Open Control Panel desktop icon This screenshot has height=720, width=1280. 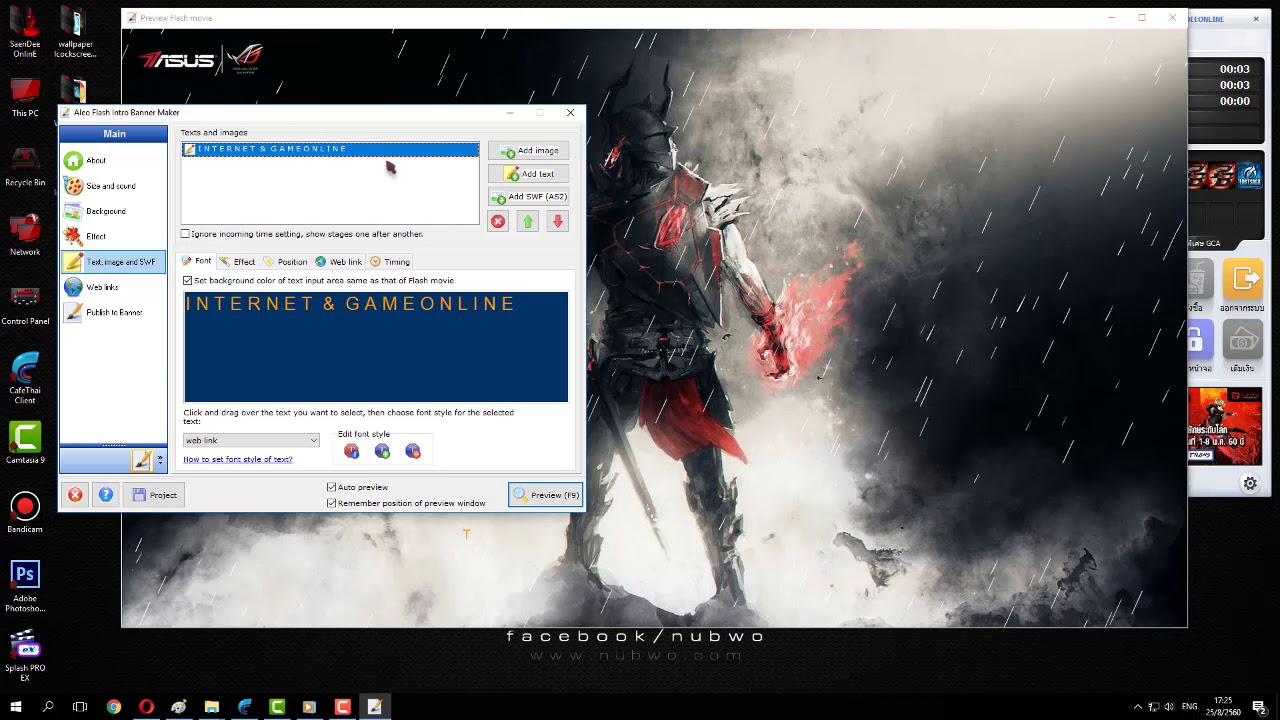[x=25, y=305]
